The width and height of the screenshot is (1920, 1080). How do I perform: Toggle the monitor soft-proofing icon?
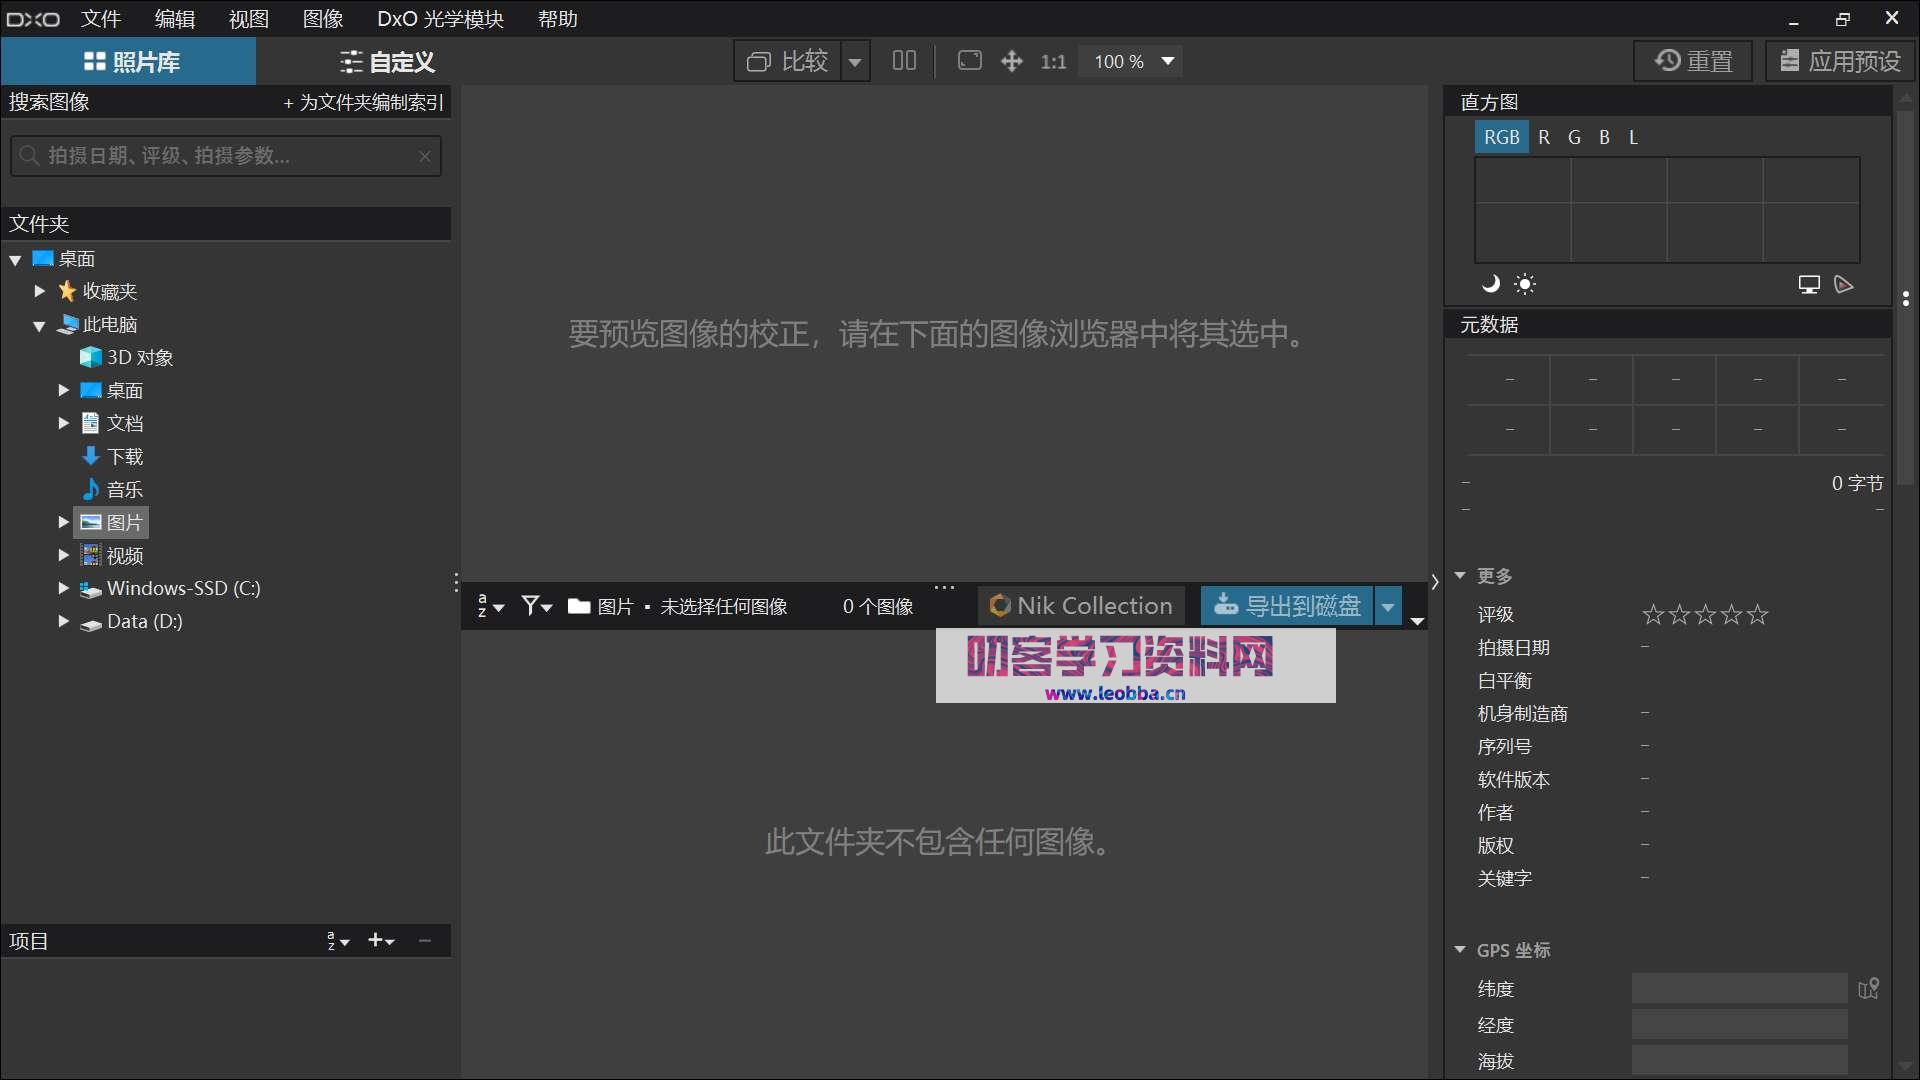1808,284
